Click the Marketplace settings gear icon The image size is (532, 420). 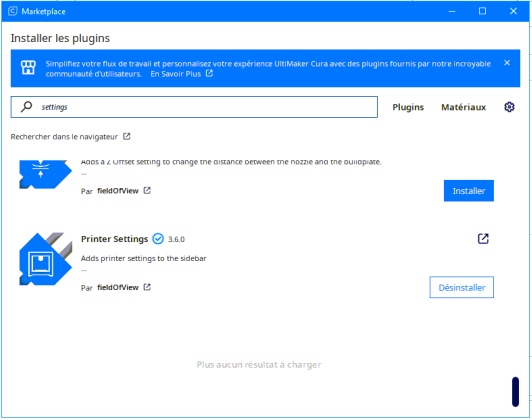(x=509, y=107)
